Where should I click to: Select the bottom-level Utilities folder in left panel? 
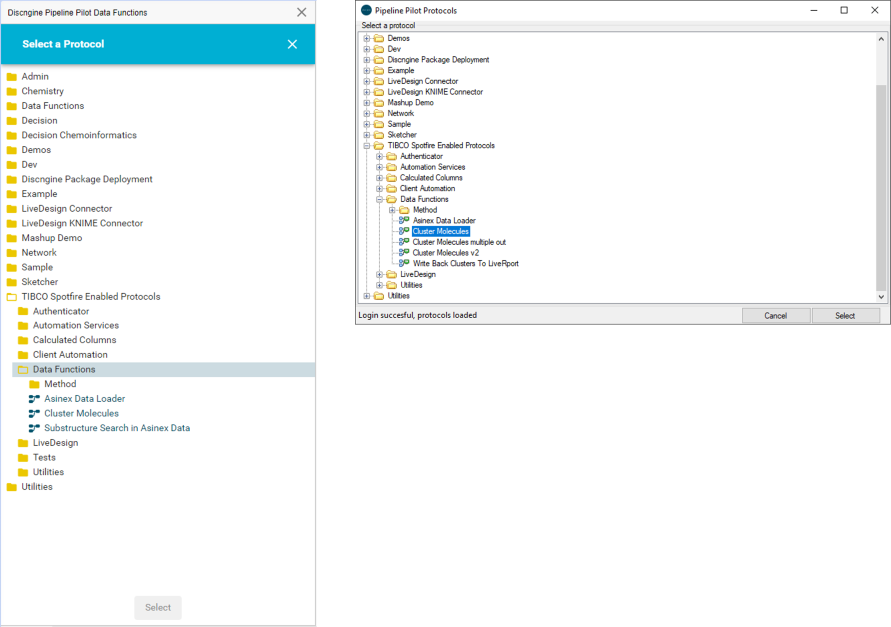37,487
